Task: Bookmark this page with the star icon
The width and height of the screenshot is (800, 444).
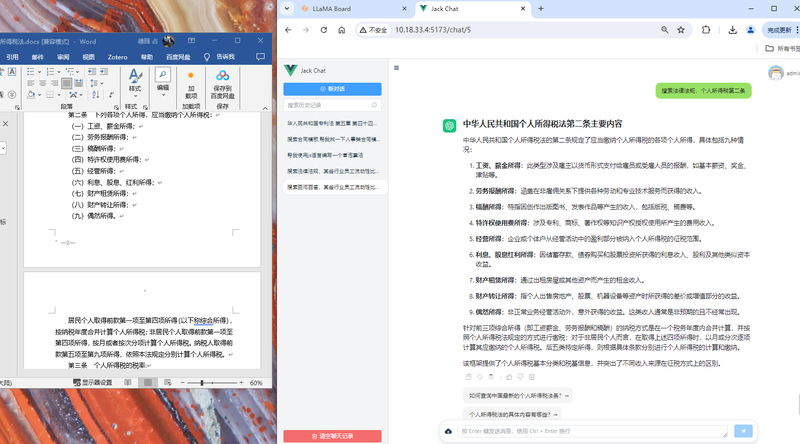Action: (681, 30)
